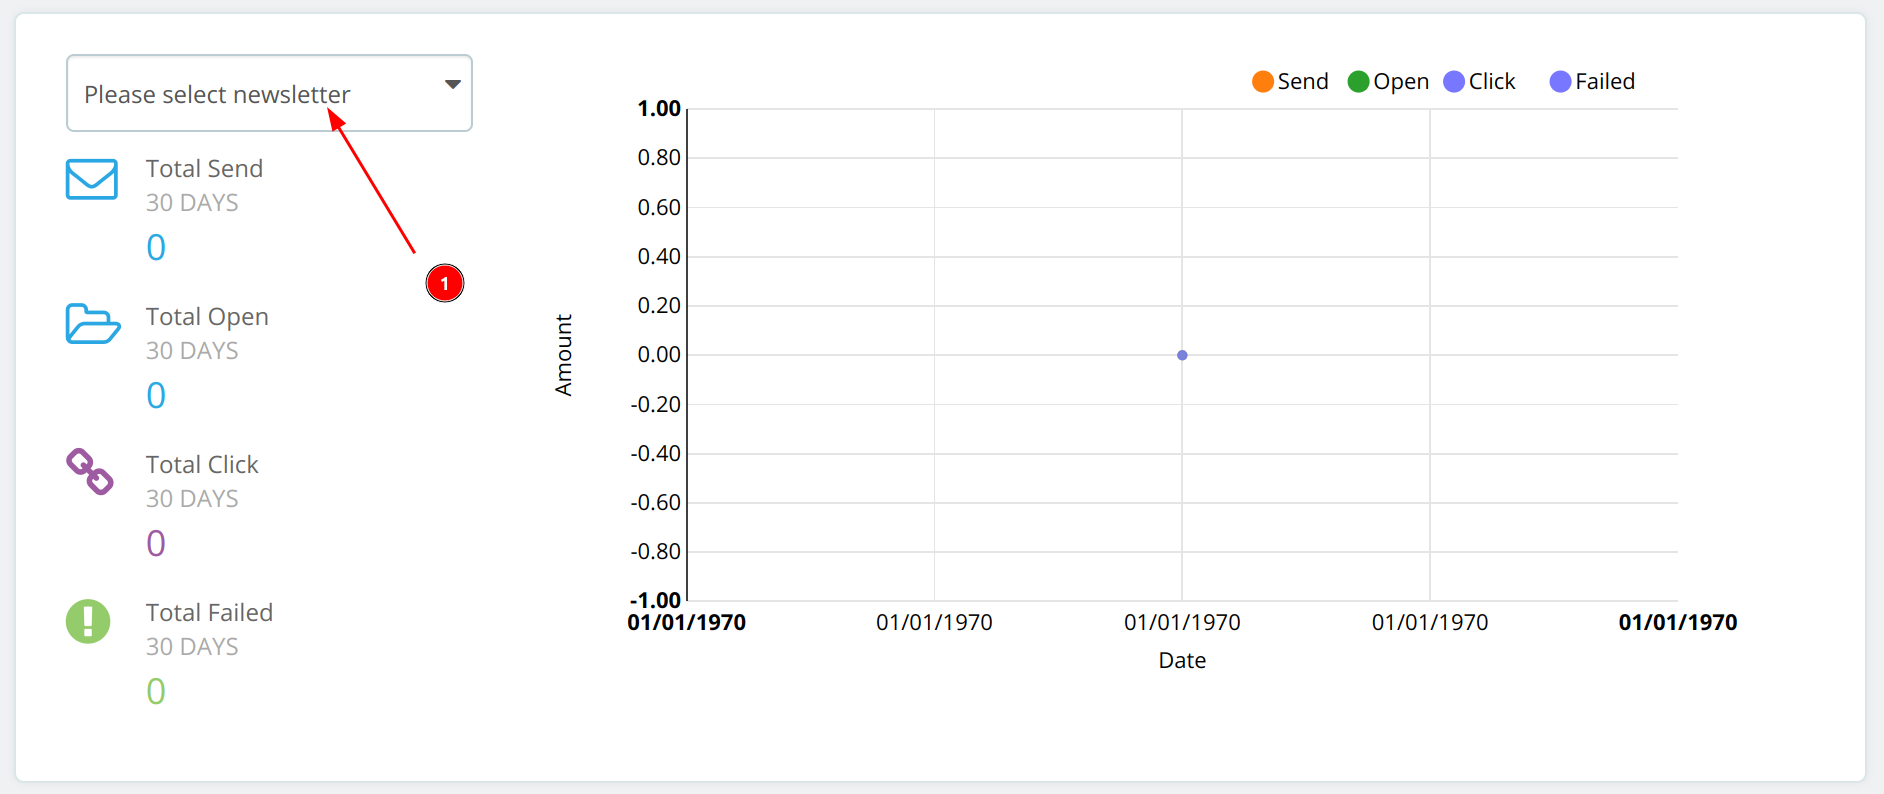The width and height of the screenshot is (1884, 794).
Task: Click the Total Open count value
Action: pos(156,395)
